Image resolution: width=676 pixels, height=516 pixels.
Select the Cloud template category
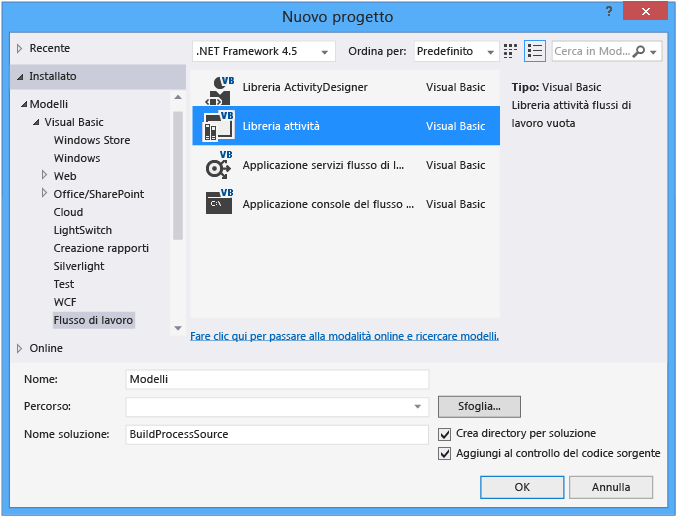pyautogui.click(x=68, y=212)
